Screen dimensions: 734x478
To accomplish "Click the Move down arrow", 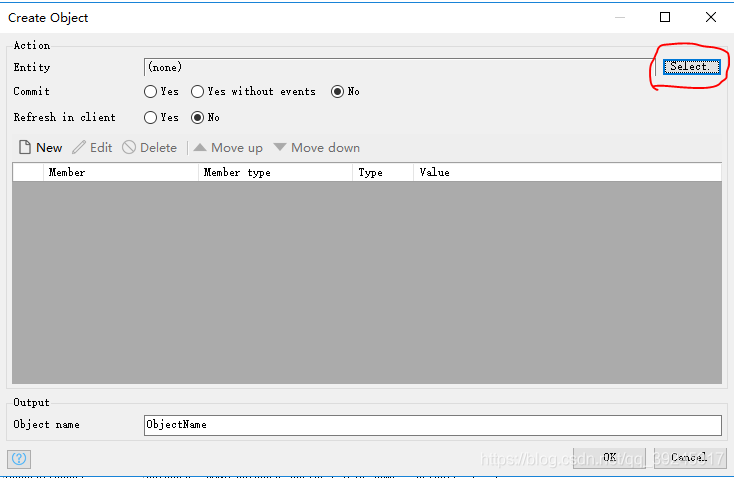I will tap(280, 148).
